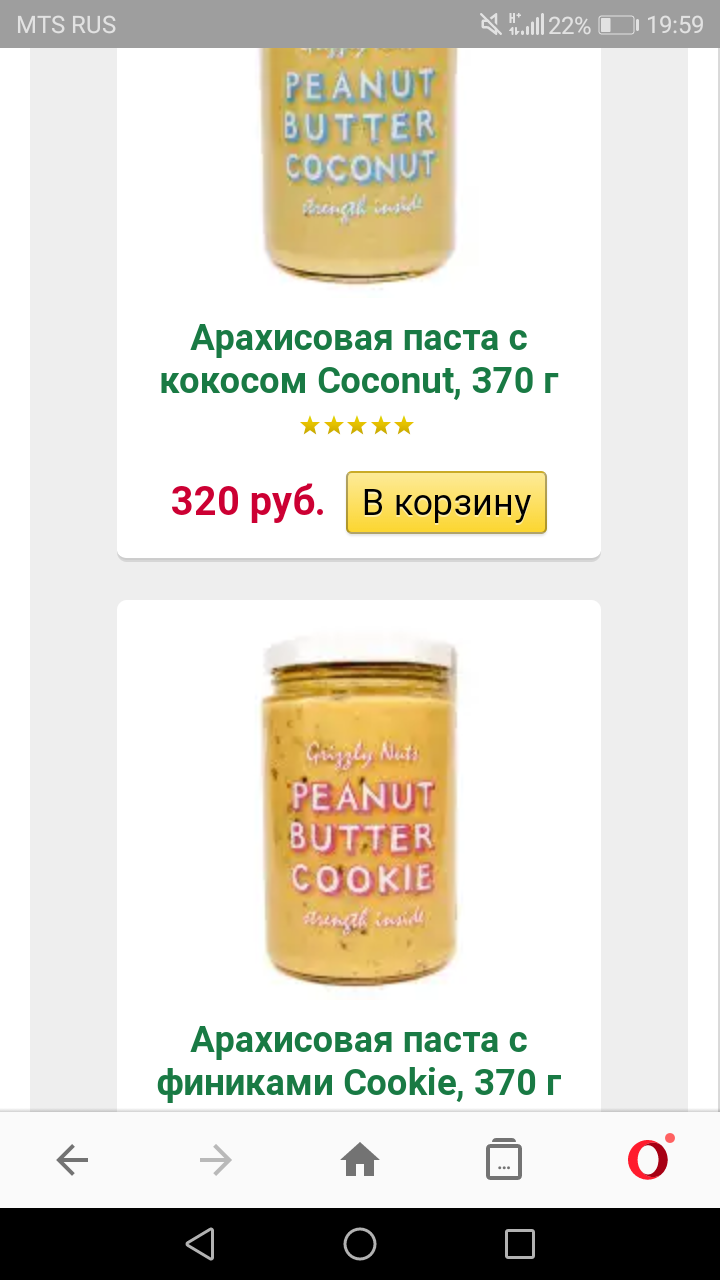Click the 320 руб. price label

pos(248,501)
